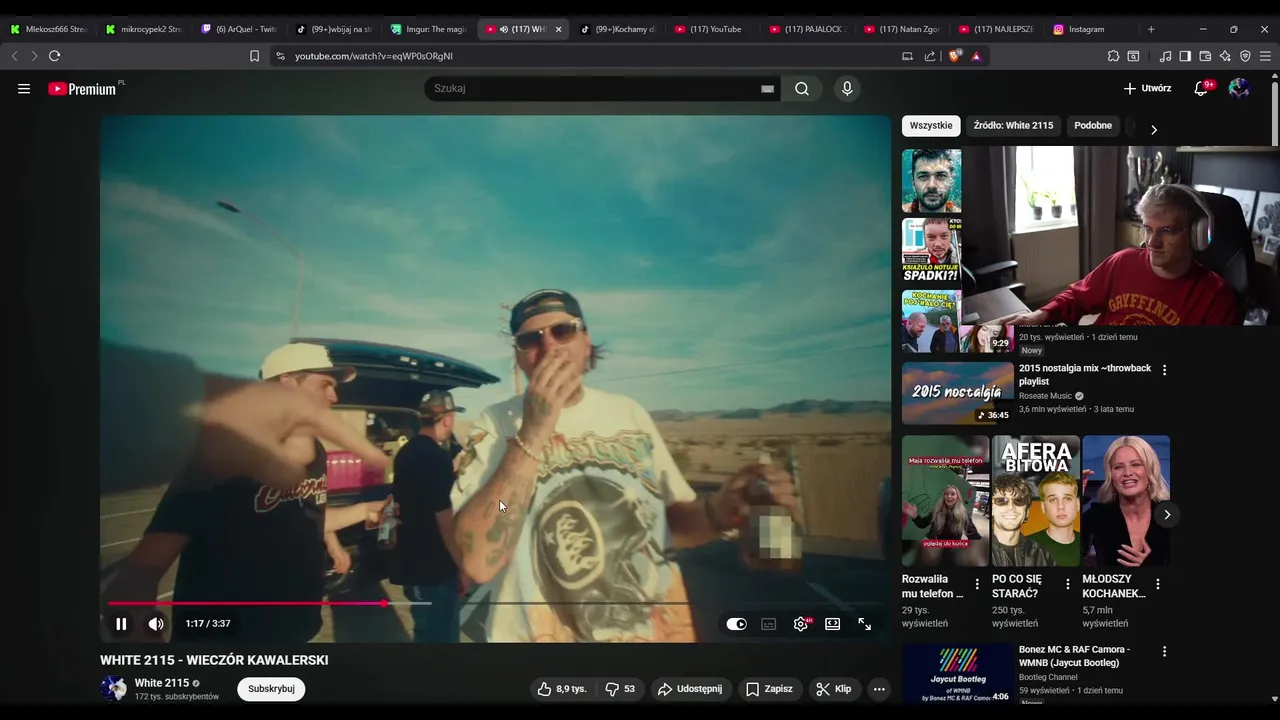This screenshot has height=720, width=1280.
Task: Open options for 2015 nostalgia mix
Action: coord(1164,370)
